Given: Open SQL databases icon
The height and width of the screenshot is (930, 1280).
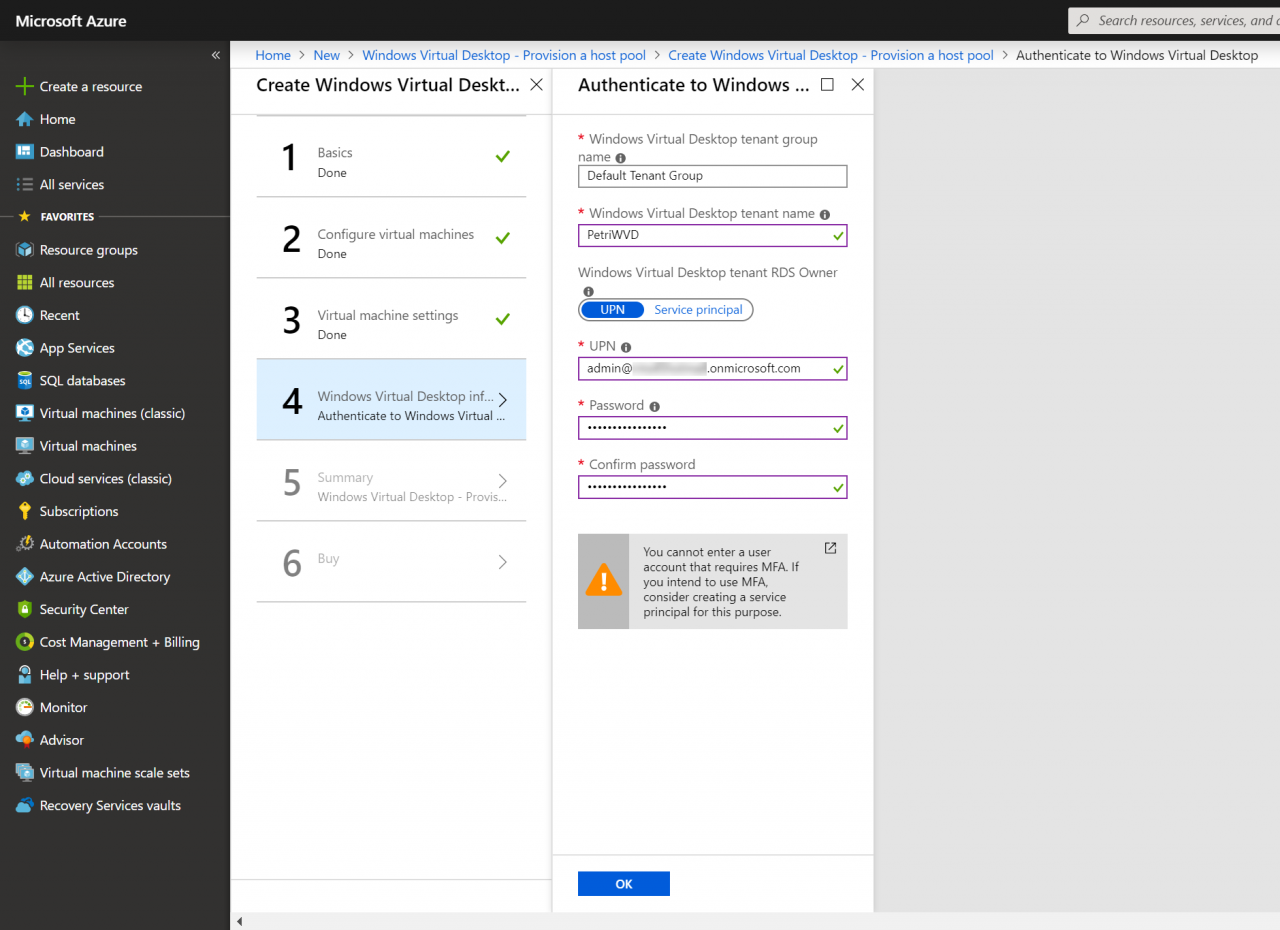Looking at the screenshot, I should tap(24, 381).
